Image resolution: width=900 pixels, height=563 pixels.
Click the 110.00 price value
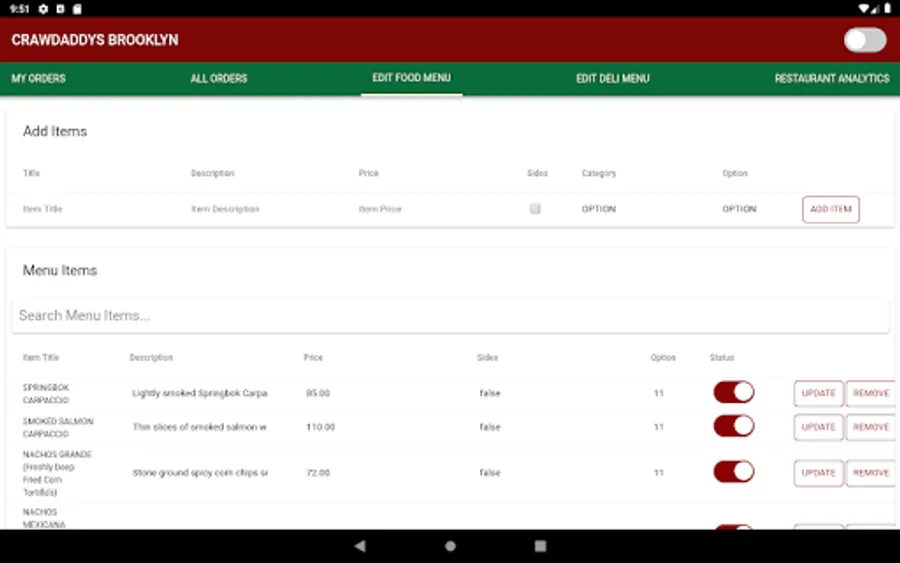(320, 427)
